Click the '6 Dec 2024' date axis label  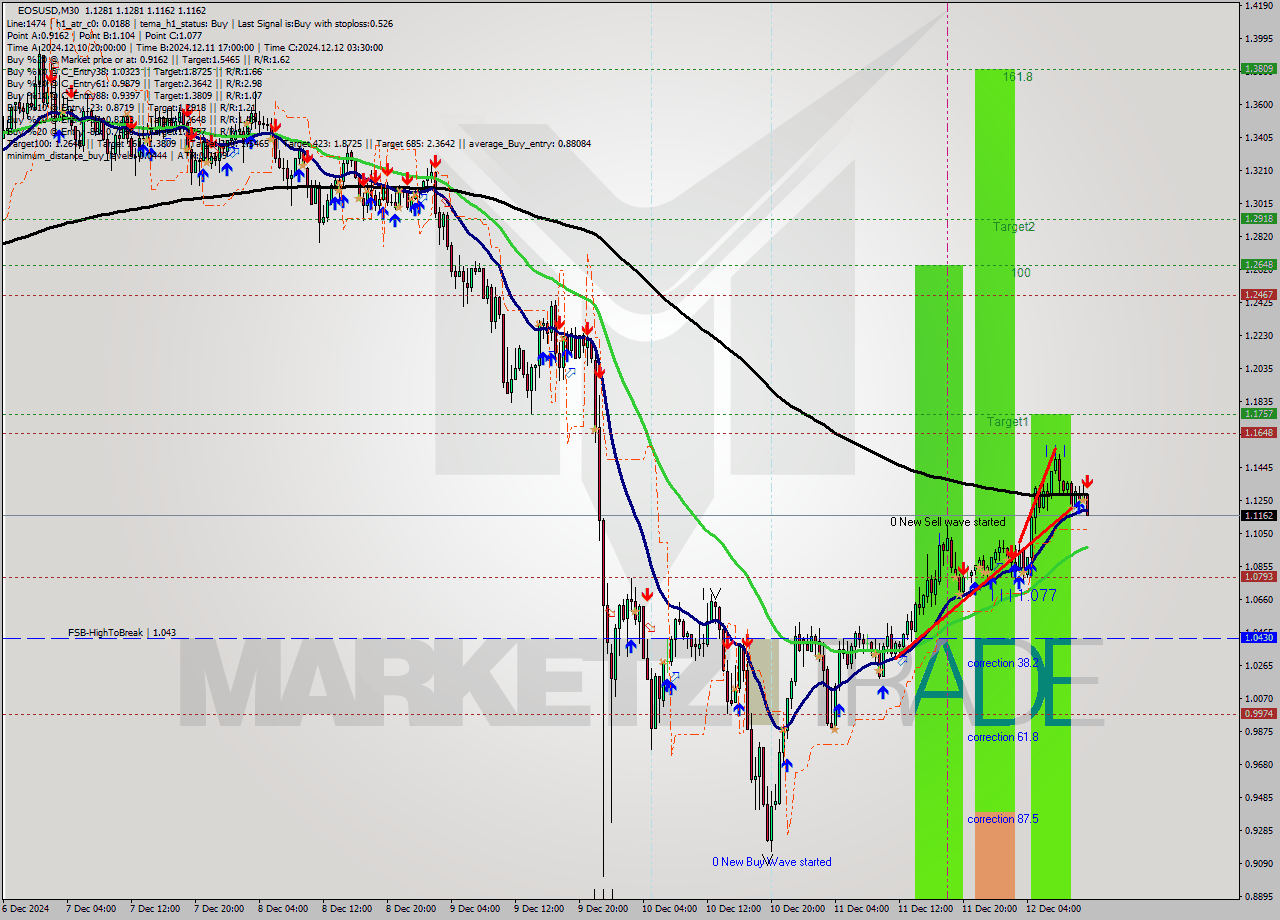click(x=24, y=909)
